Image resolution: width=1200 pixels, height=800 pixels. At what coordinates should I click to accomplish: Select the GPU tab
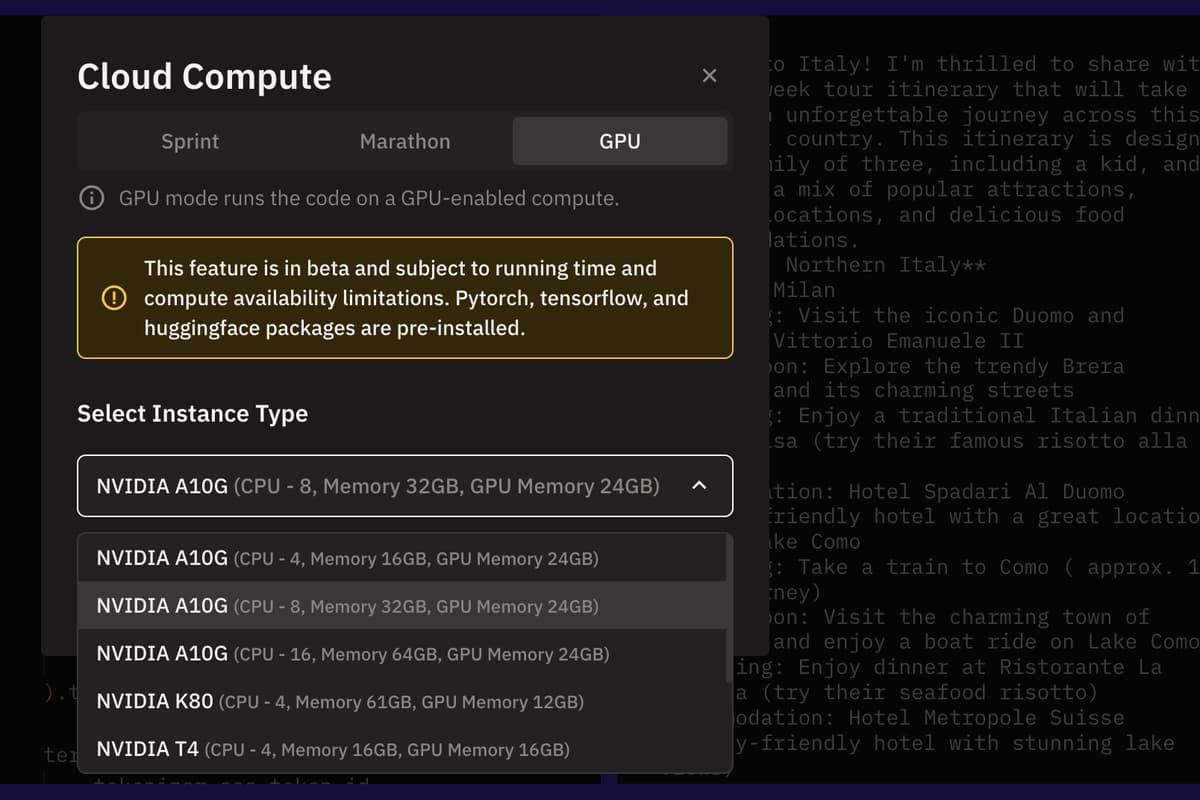point(620,141)
